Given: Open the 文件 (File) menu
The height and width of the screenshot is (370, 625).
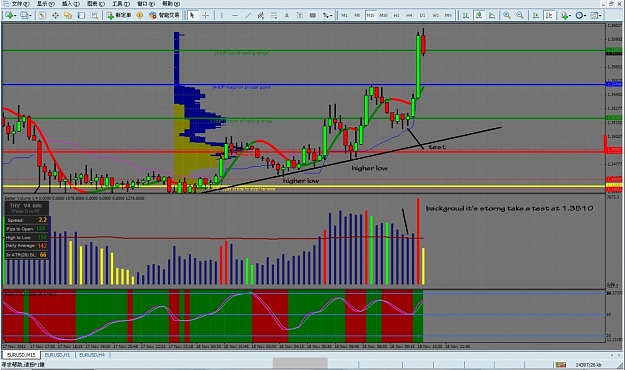Looking at the screenshot, I should [20, 4].
